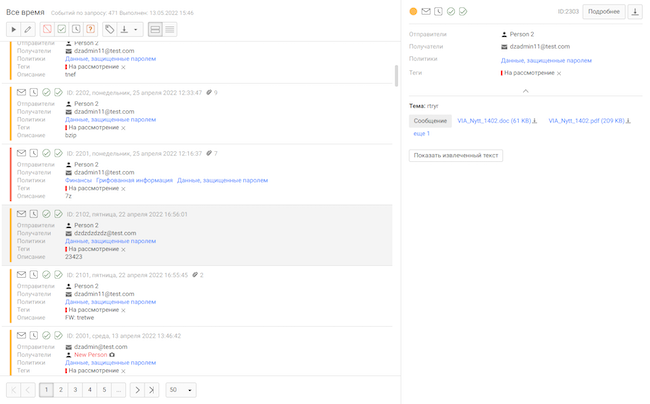This screenshot has height=404, width=650.
Task: Click the pencil edit icon in toolbar
Action: coord(28,30)
